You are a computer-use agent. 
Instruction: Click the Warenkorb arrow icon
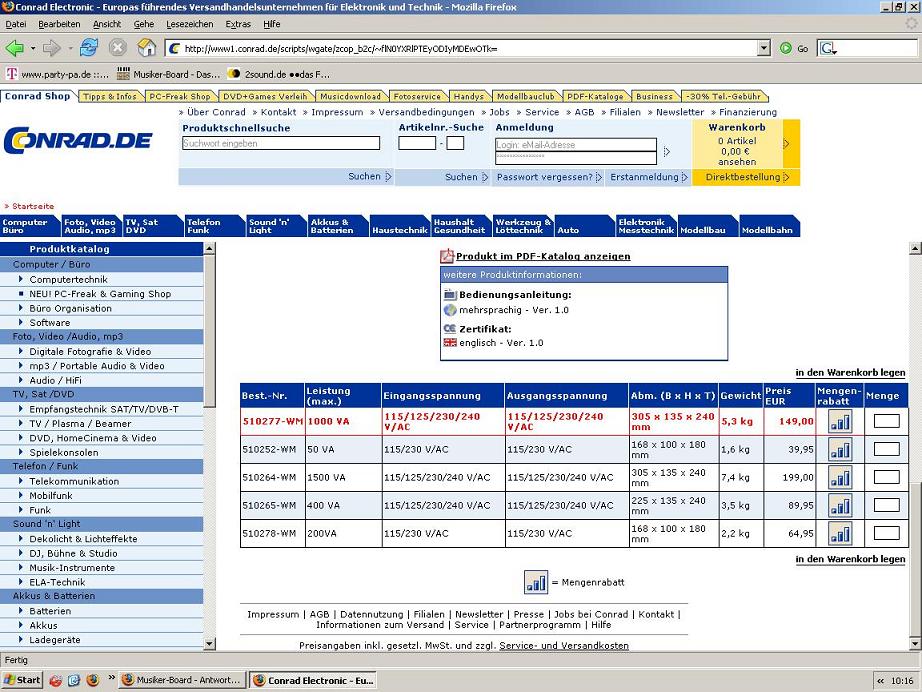[x=786, y=143]
